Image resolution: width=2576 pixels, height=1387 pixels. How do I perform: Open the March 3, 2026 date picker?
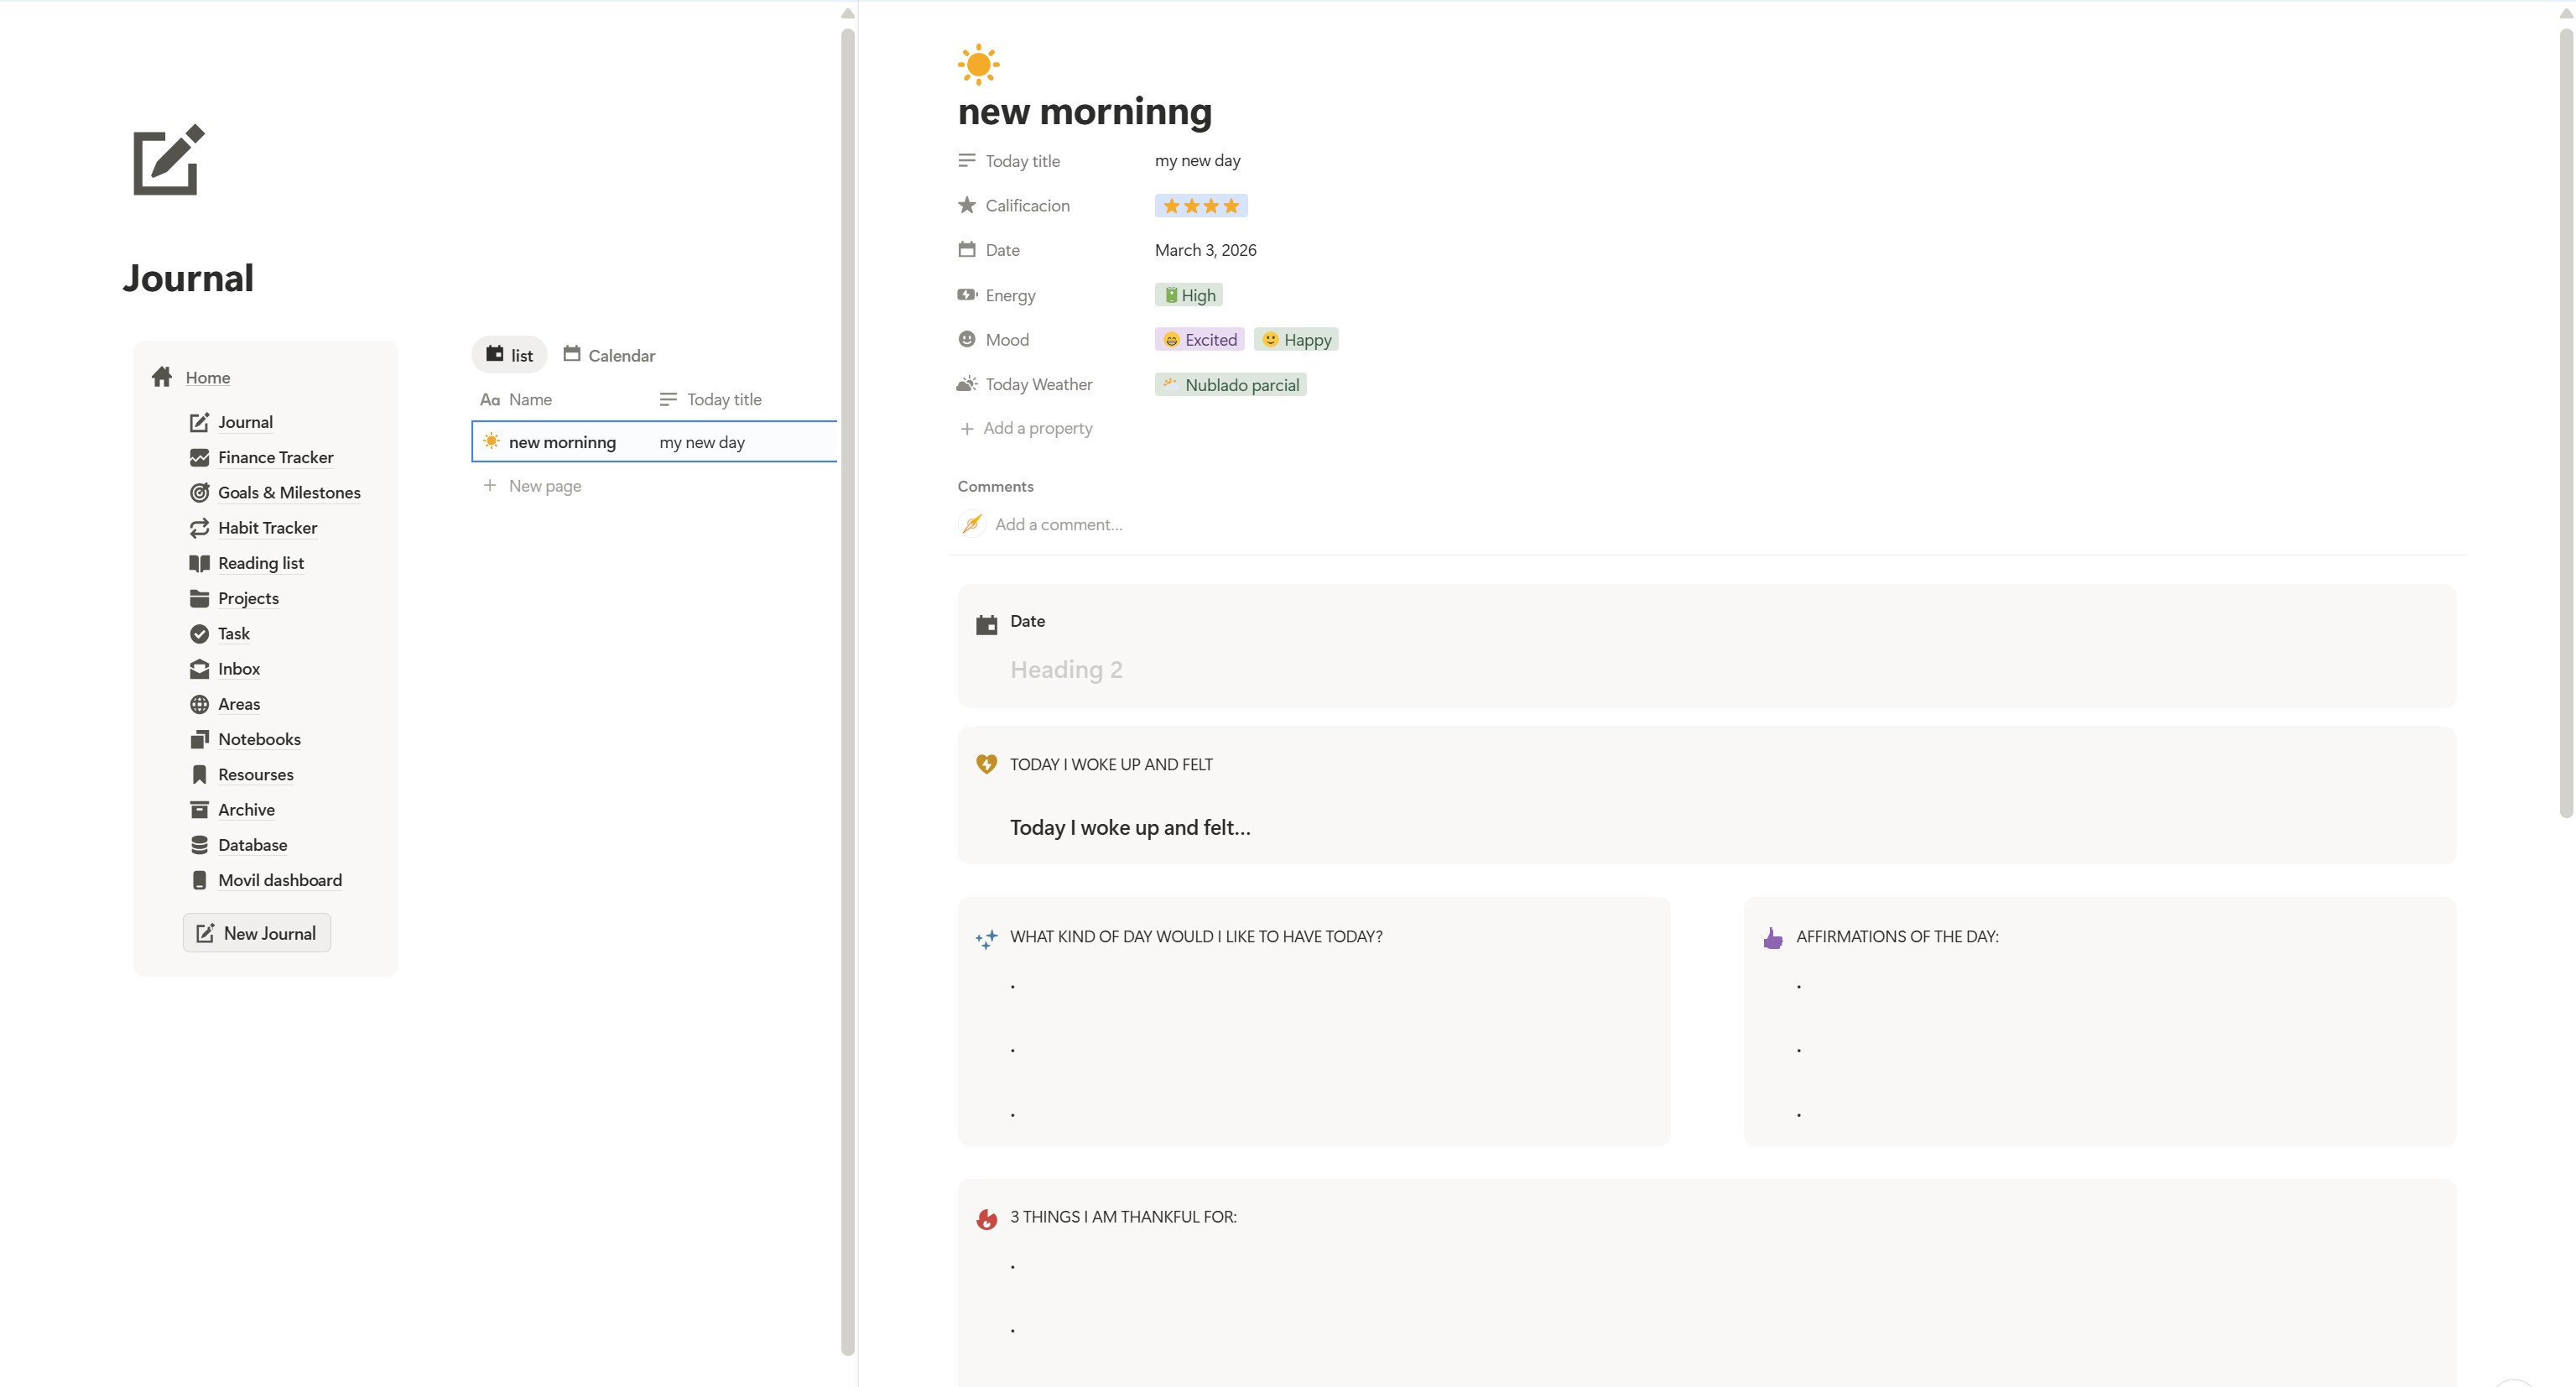(1205, 250)
